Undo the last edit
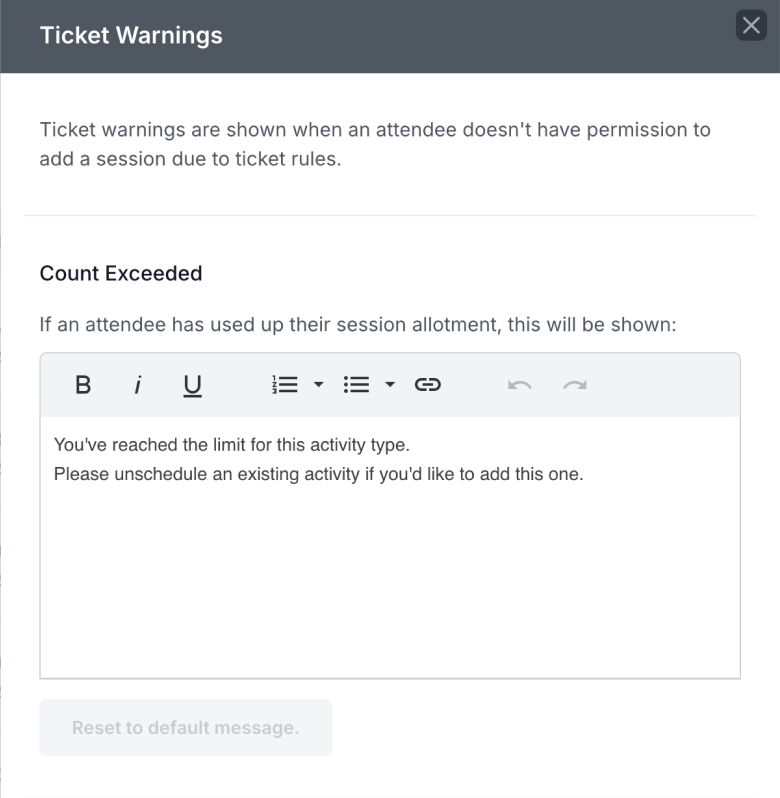The height and width of the screenshot is (798, 780). (x=519, y=385)
